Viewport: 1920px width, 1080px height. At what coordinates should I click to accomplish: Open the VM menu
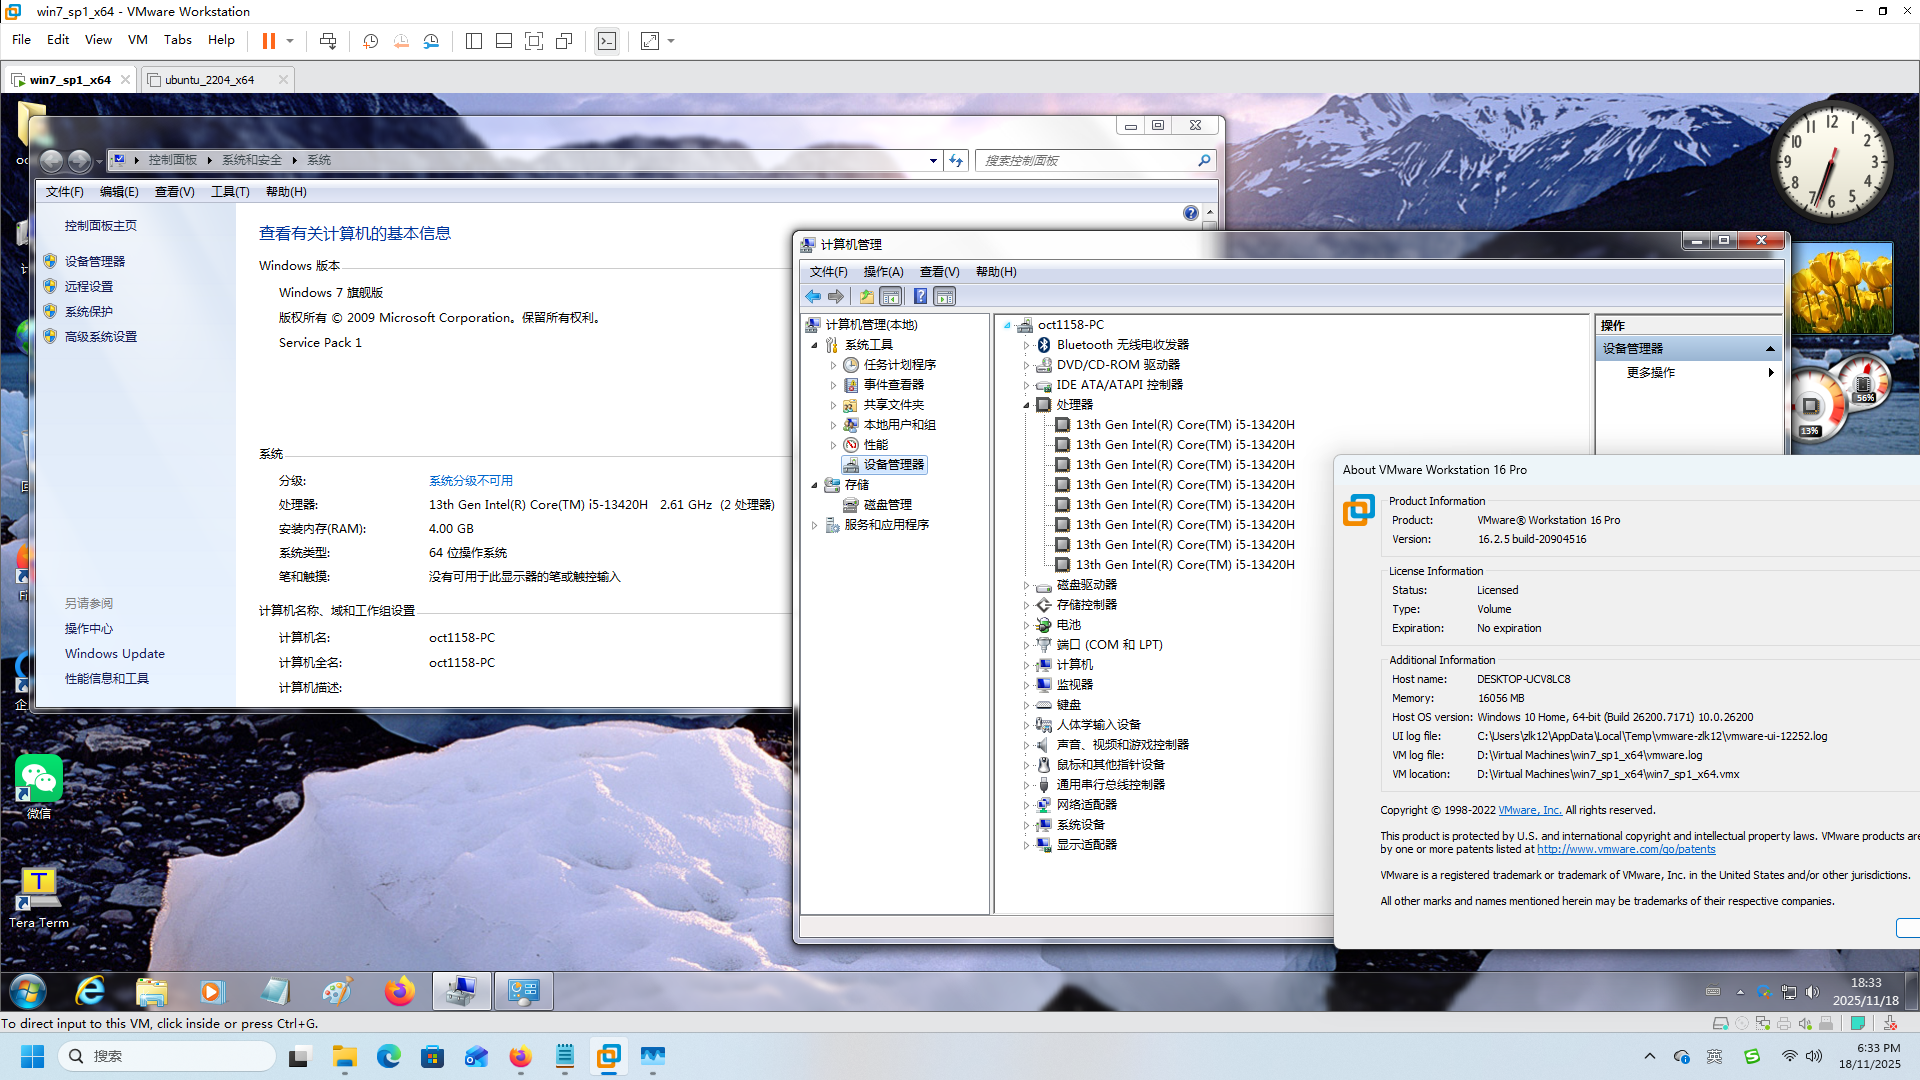[137, 40]
